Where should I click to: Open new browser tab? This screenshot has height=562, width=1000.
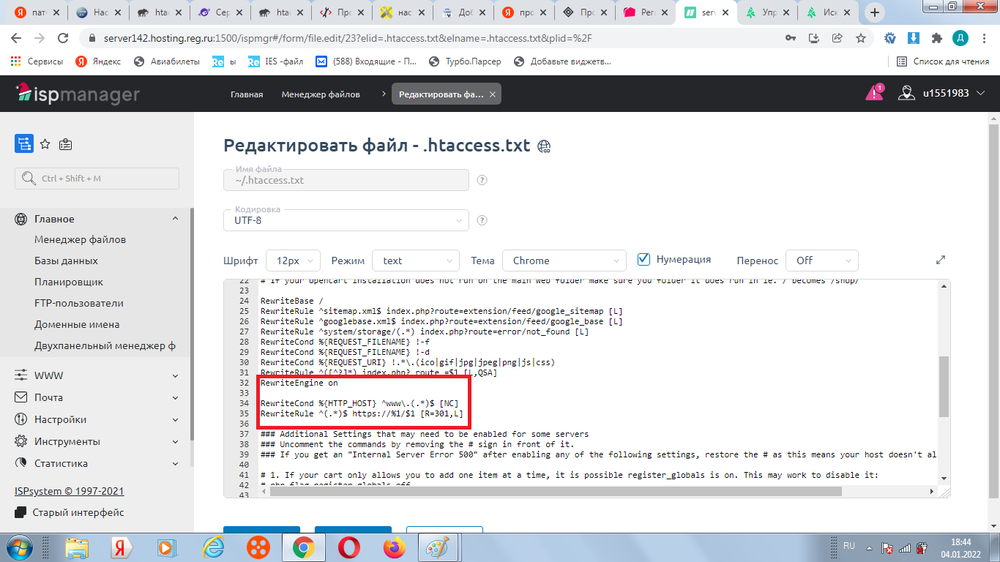(x=875, y=12)
